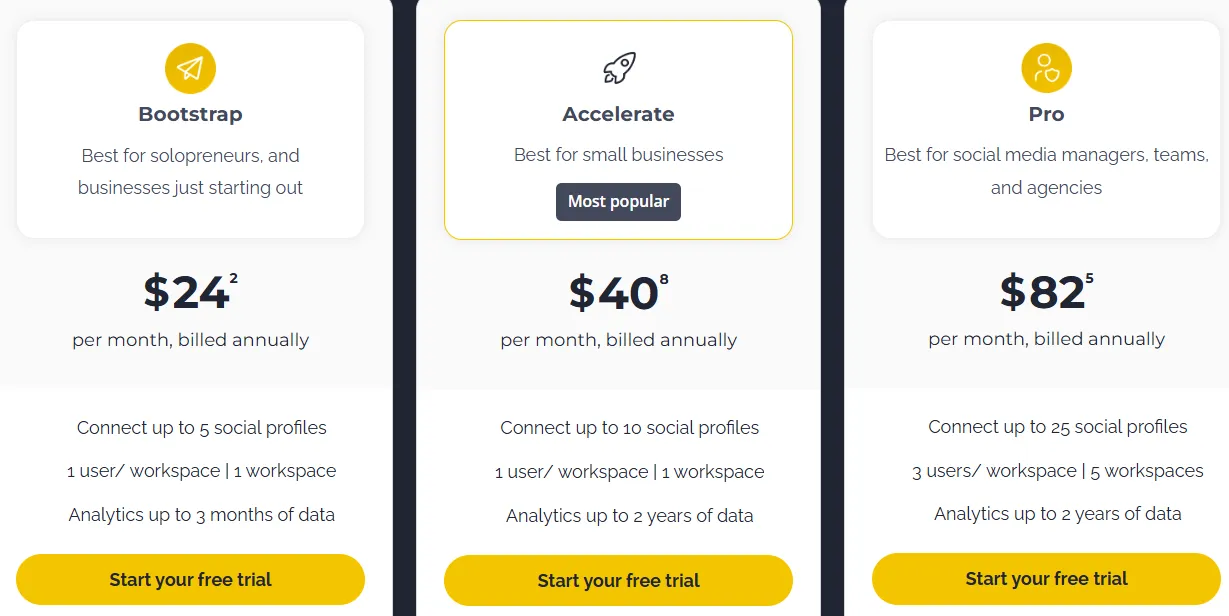Select the Bootstrap plan heading

pos(190,114)
